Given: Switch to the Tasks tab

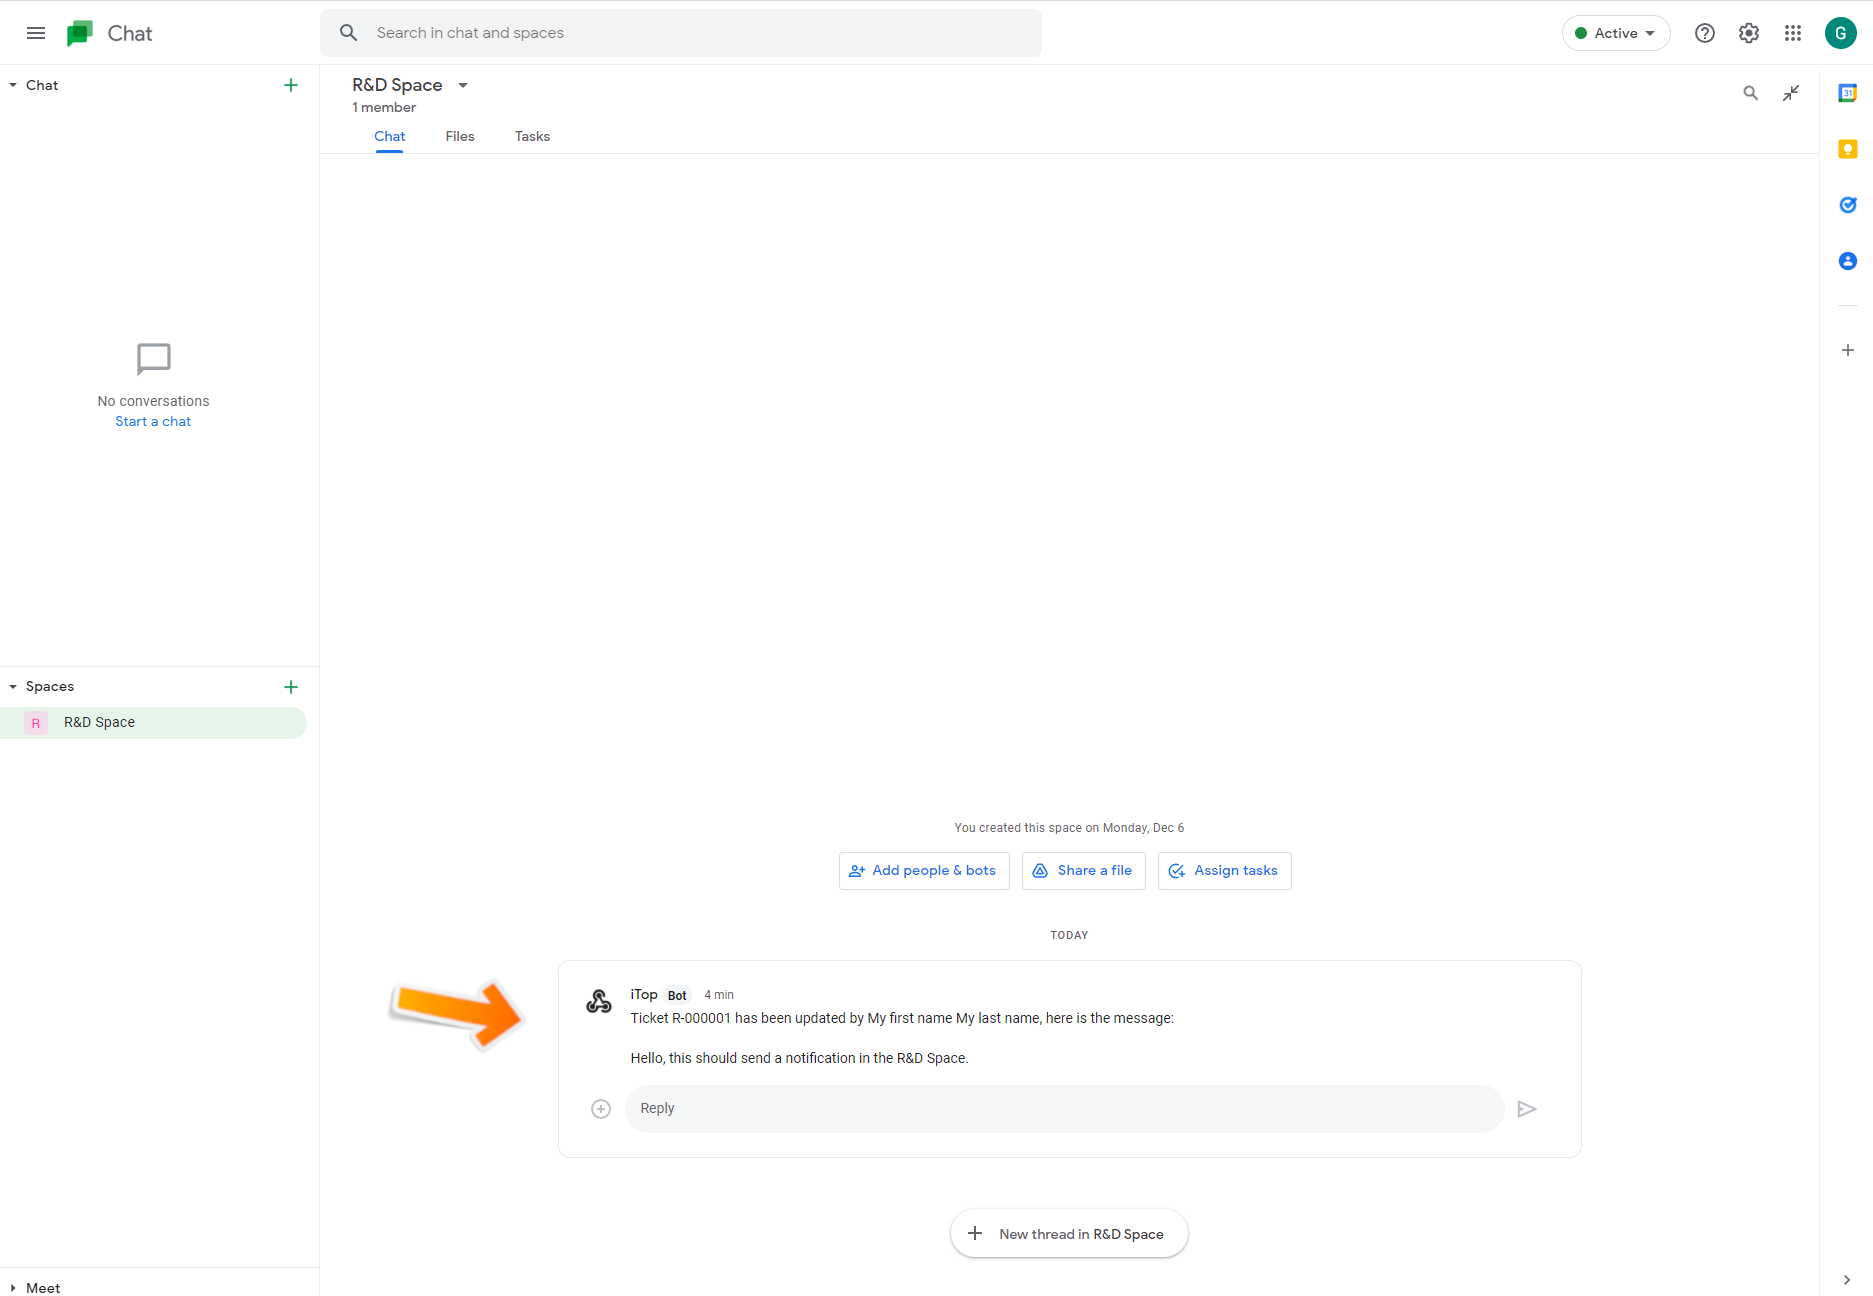Looking at the screenshot, I should coord(532,137).
